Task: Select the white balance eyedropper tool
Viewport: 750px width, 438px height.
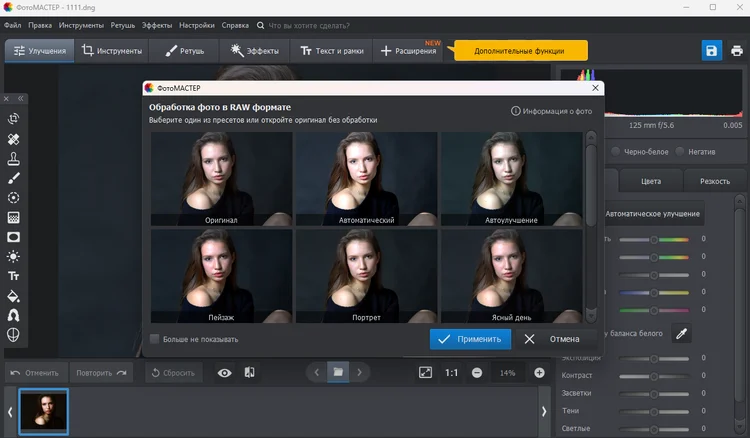Action: point(682,333)
